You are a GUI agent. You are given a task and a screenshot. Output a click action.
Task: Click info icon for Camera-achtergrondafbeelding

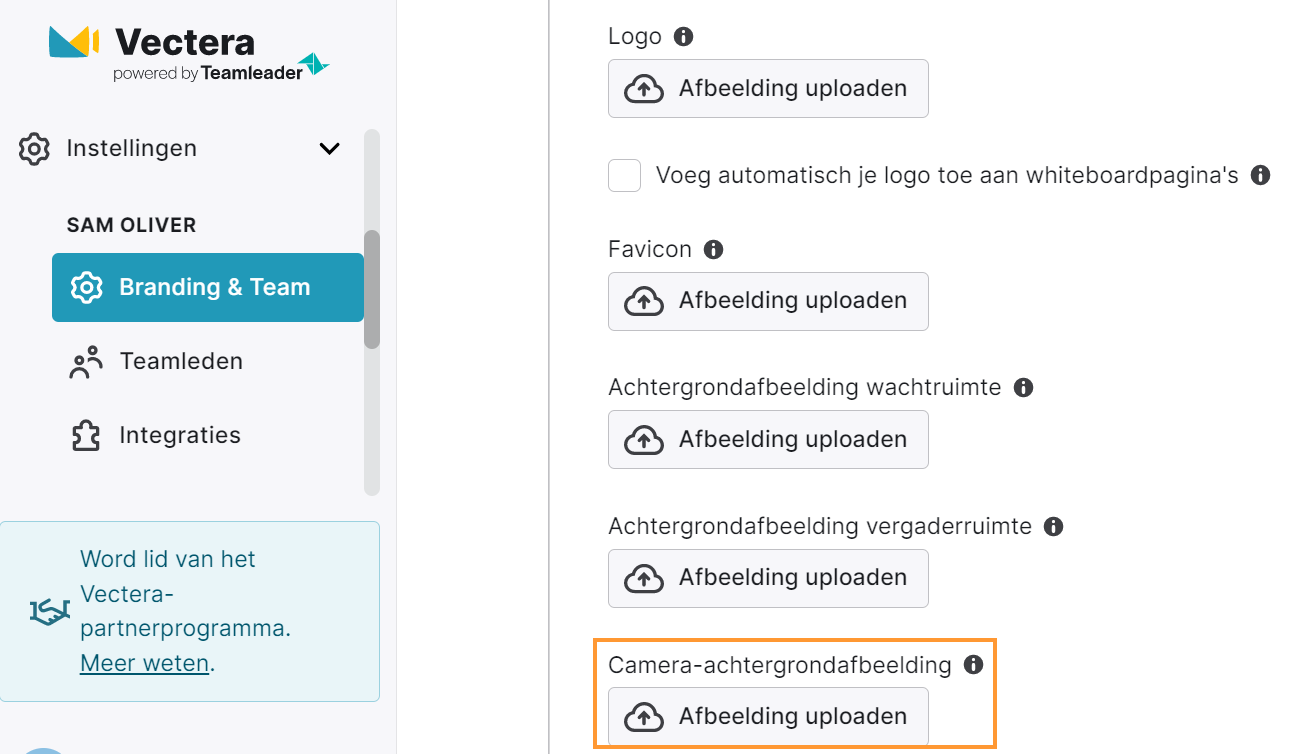(x=973, y=664)
